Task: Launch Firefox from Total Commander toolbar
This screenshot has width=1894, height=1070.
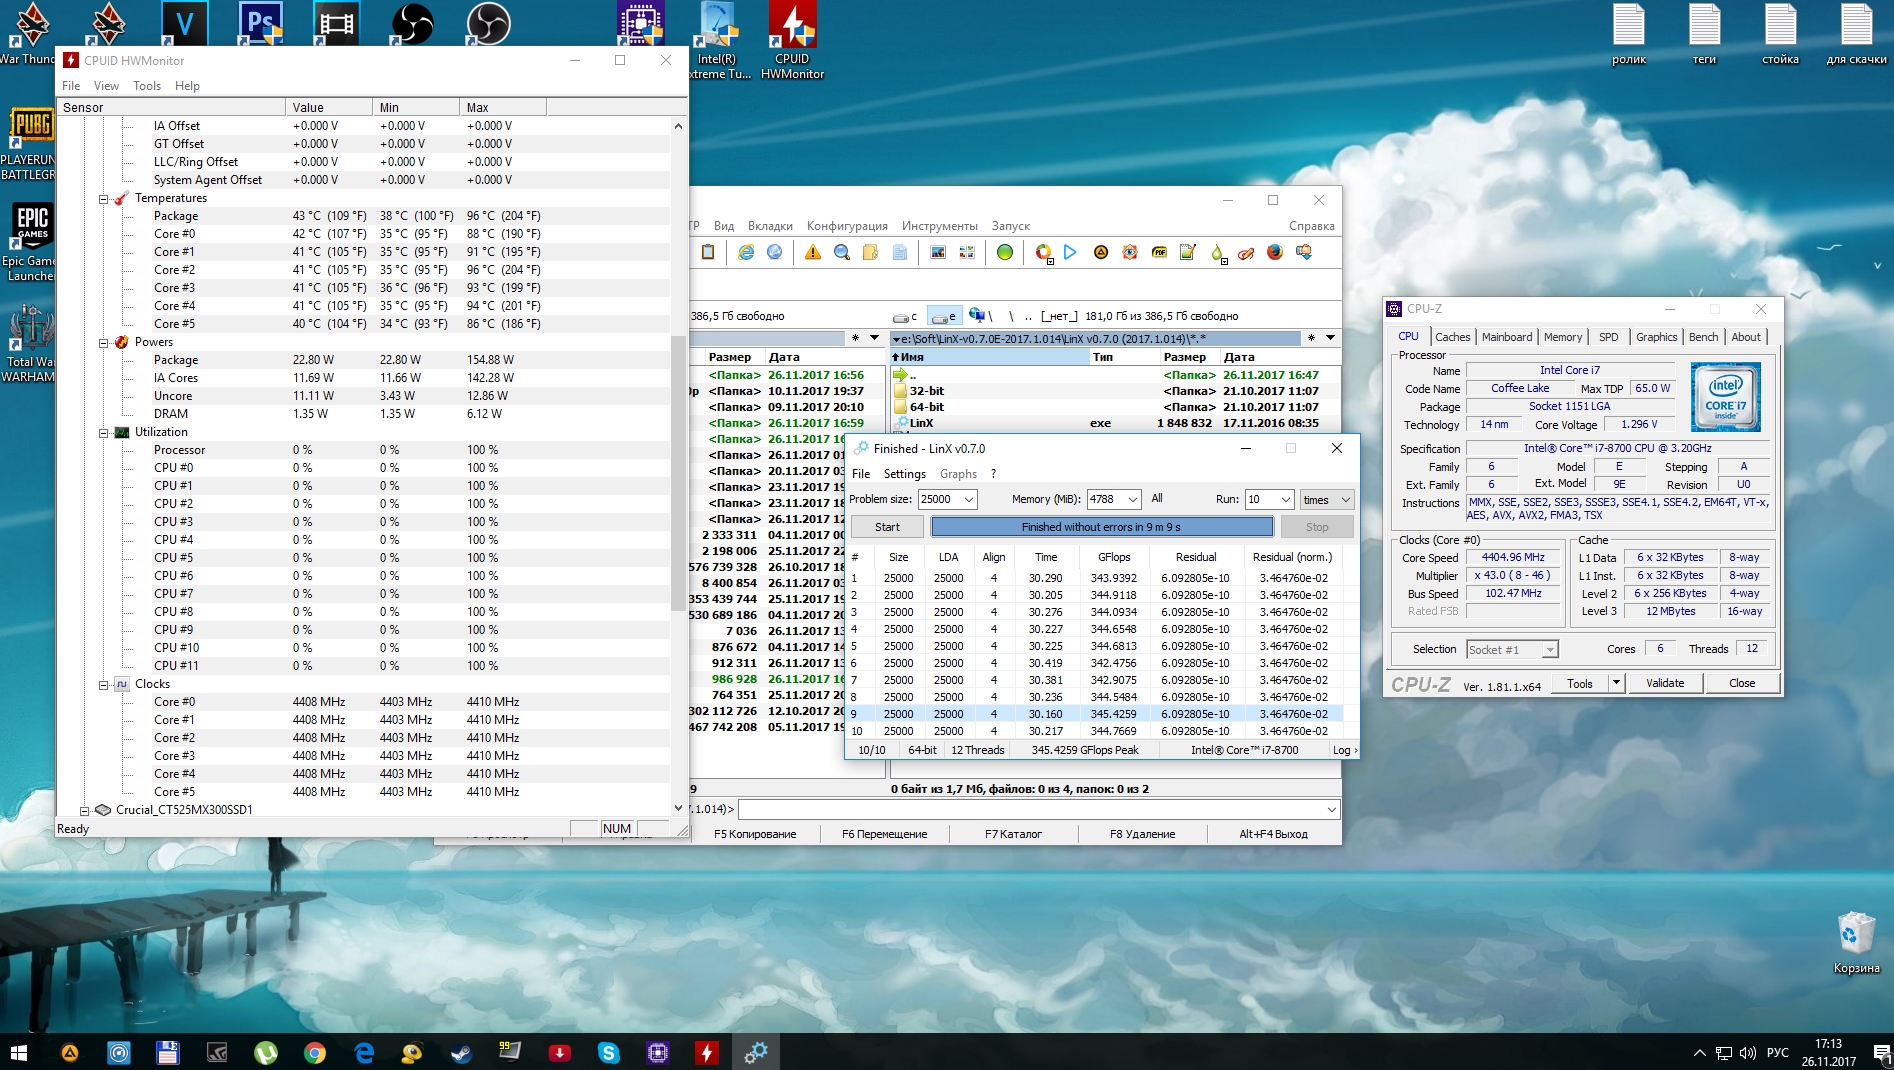Action: click(1274, 253)
